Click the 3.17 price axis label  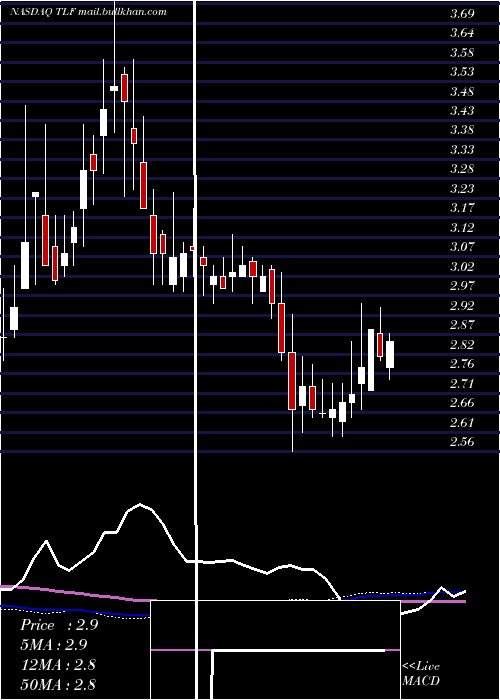tap(462, 208)
